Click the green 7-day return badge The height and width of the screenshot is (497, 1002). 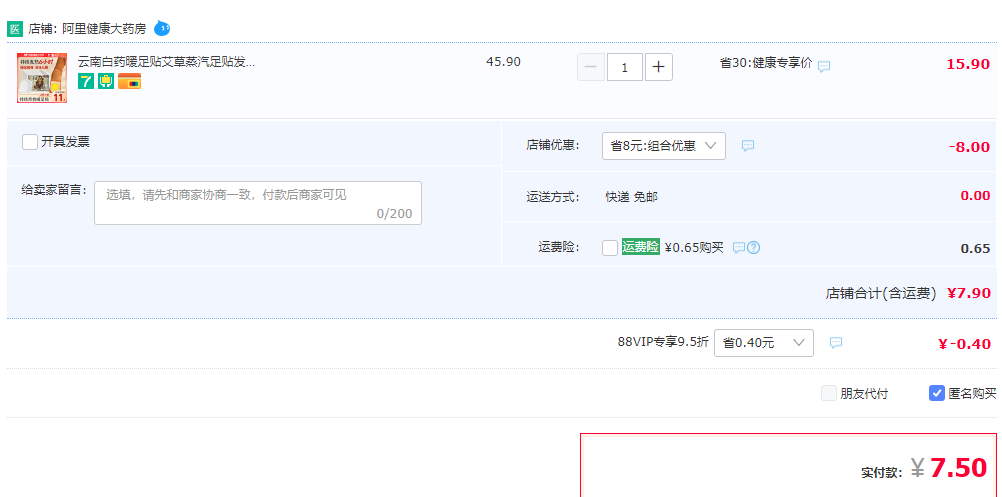(86, 81)
